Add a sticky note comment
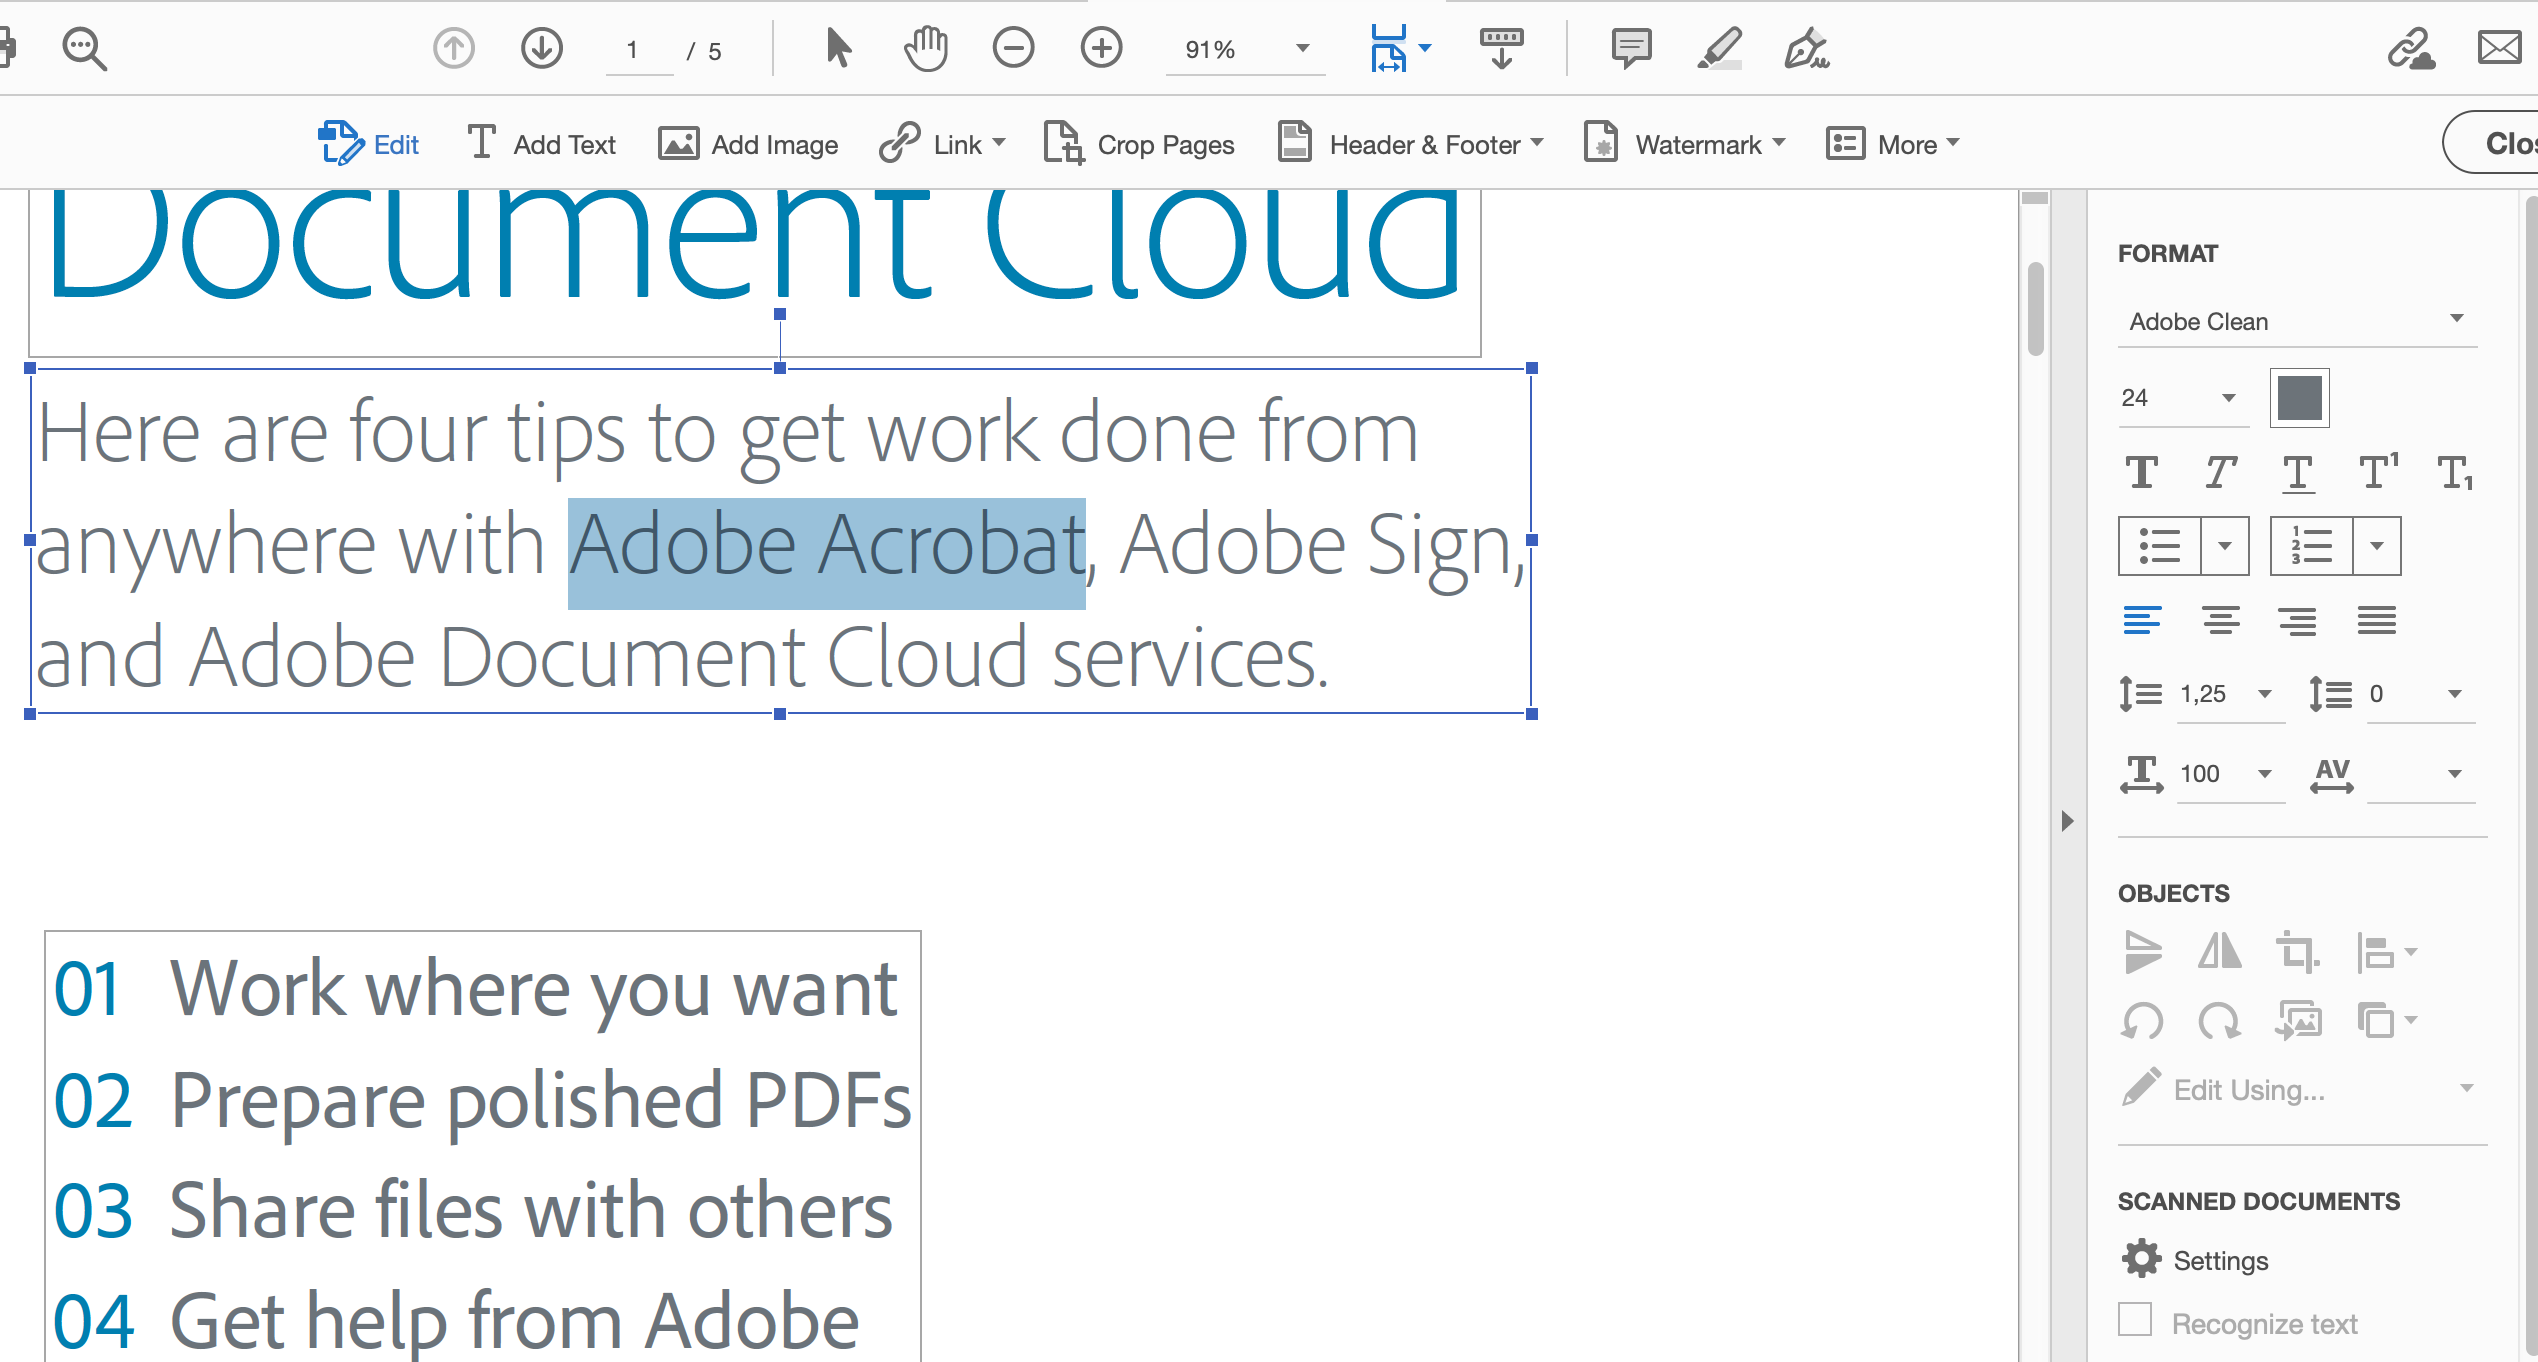 1631,48
